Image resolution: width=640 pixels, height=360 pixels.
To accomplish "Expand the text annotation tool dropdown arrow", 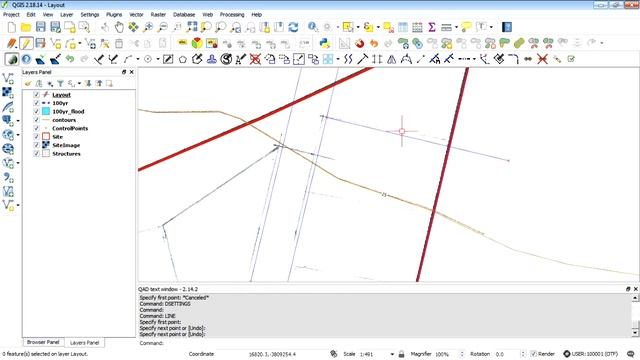I will coord(491,27).
